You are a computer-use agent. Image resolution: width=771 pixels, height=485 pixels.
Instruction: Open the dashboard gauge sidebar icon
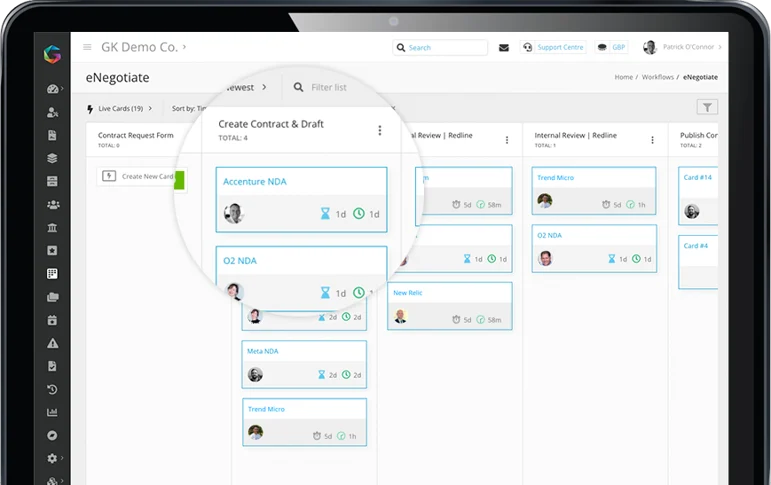pos(53,89)
